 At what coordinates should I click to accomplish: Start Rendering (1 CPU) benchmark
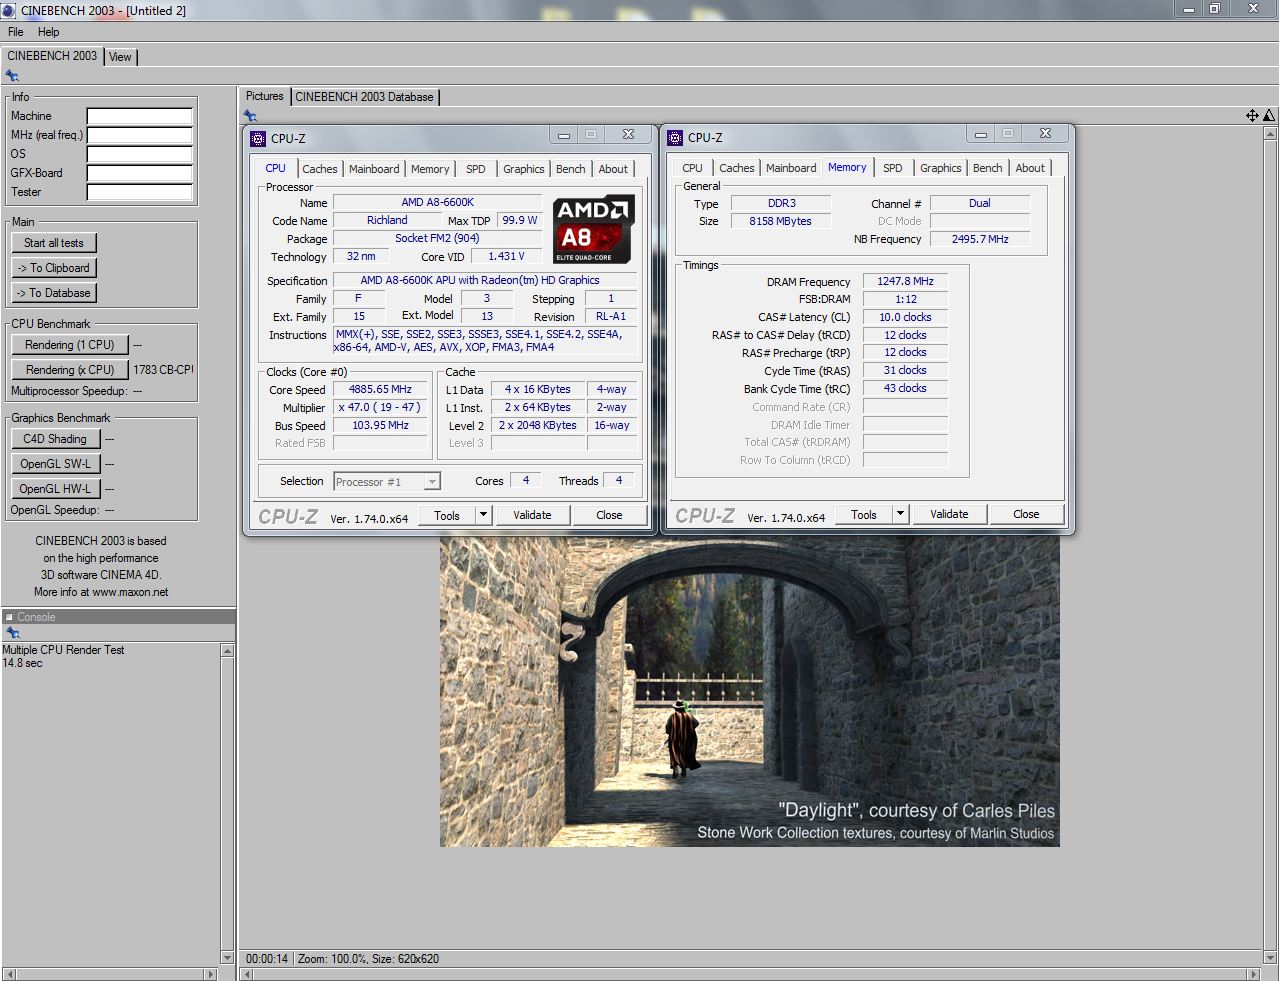click(x=70, y=345)
